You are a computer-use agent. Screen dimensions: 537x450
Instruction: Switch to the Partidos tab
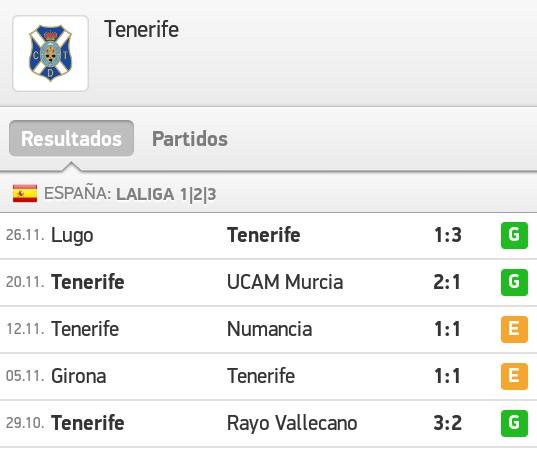(190, 139)
